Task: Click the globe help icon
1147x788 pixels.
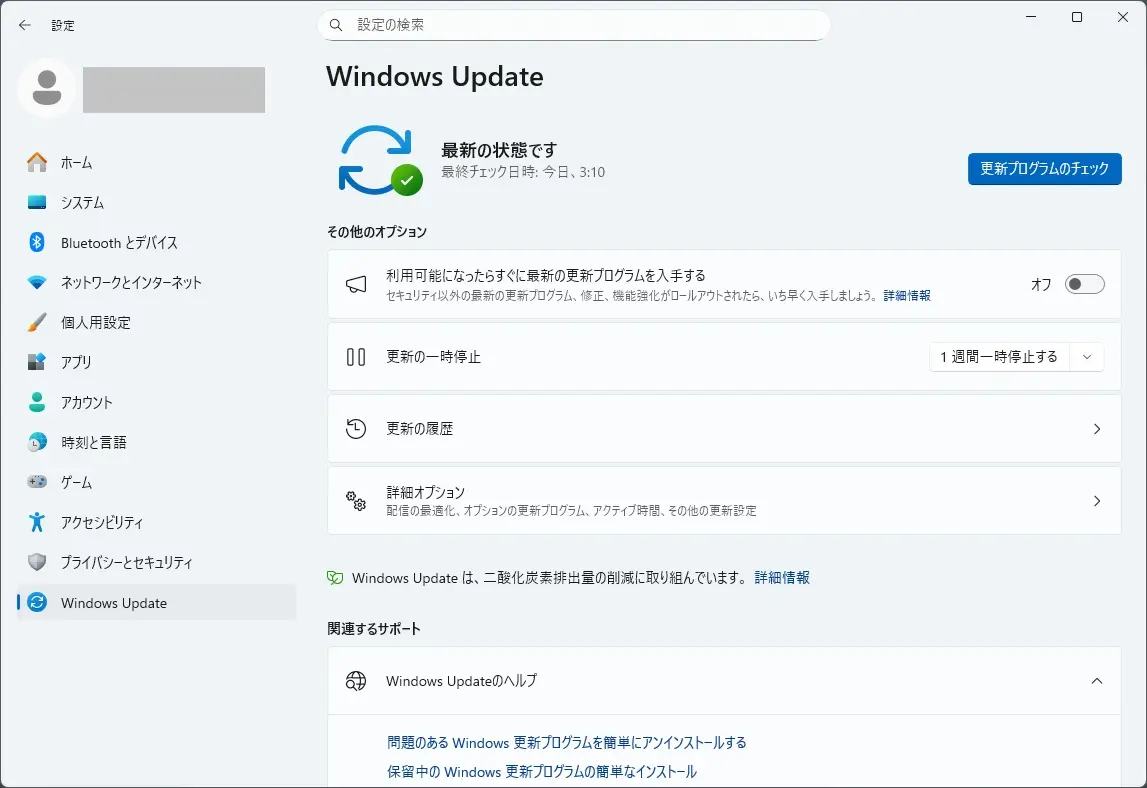Action: click(356, 681)
